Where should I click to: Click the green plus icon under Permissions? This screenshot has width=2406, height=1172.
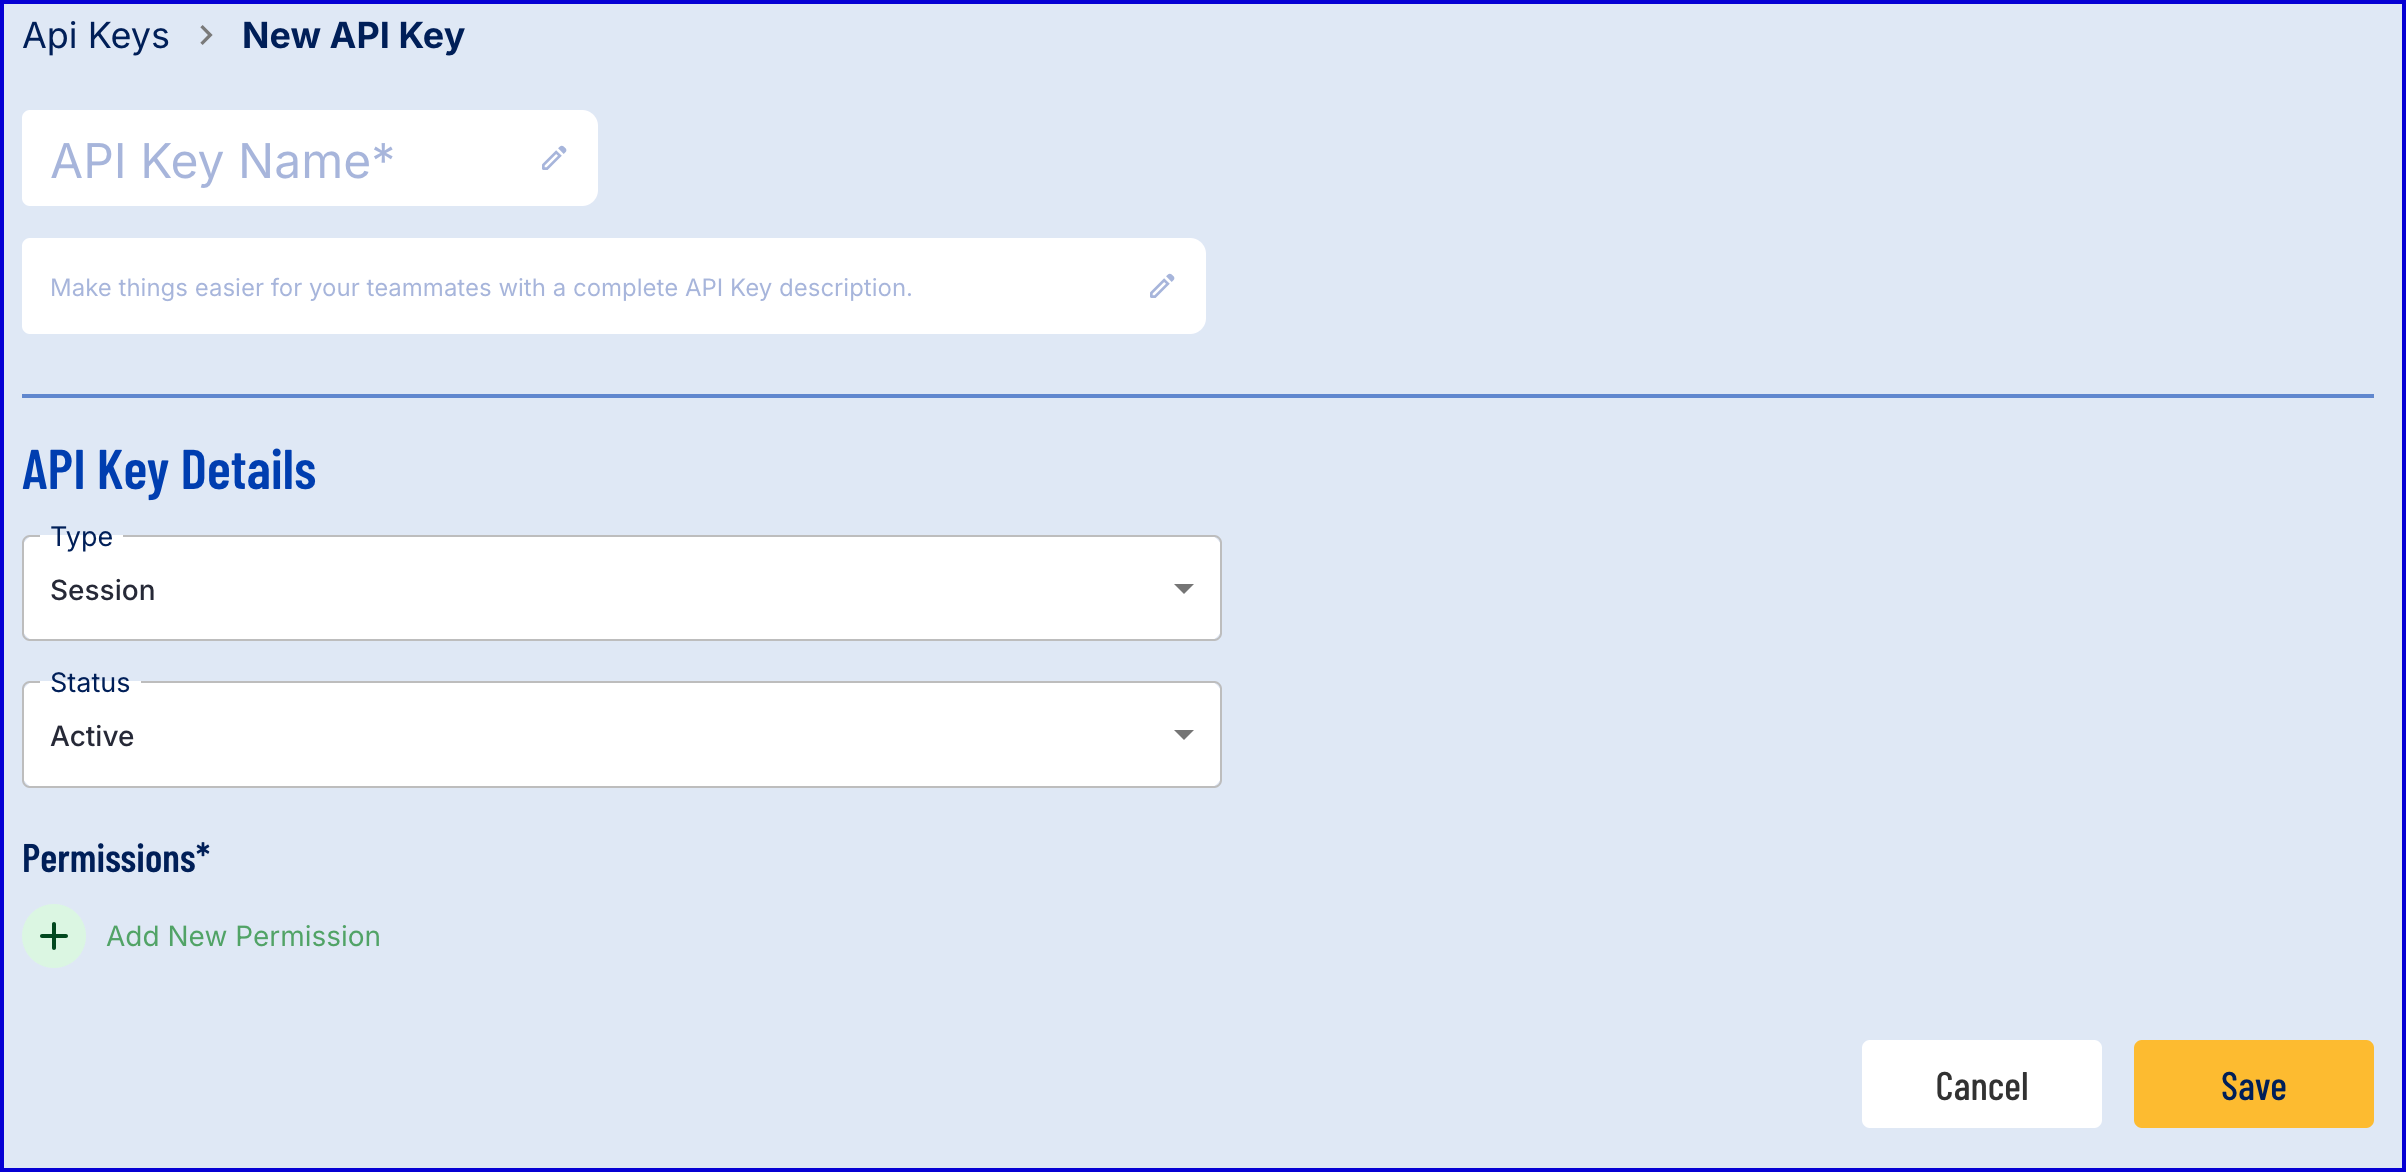[54, 936]
